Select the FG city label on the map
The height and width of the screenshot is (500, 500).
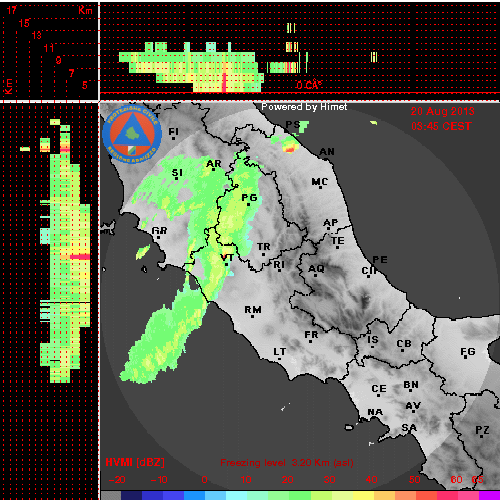click(468, 352)
